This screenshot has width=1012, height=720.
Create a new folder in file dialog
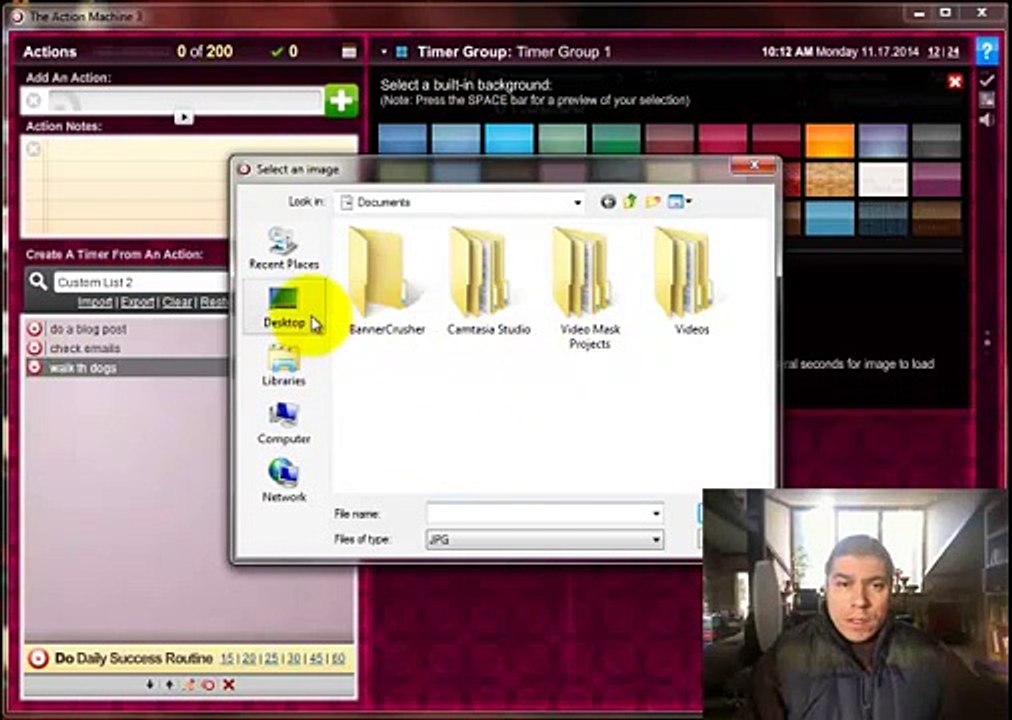(x=653, y=202)
